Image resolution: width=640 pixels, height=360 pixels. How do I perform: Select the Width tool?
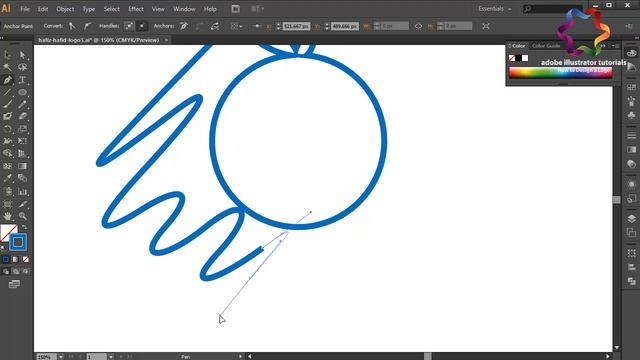pyautogui.click(x=7, y=141)
